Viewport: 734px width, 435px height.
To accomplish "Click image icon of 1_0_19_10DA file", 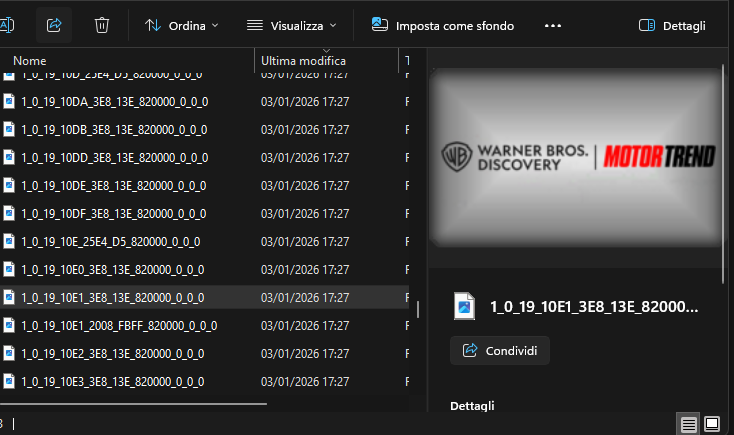I will [9, 101].
